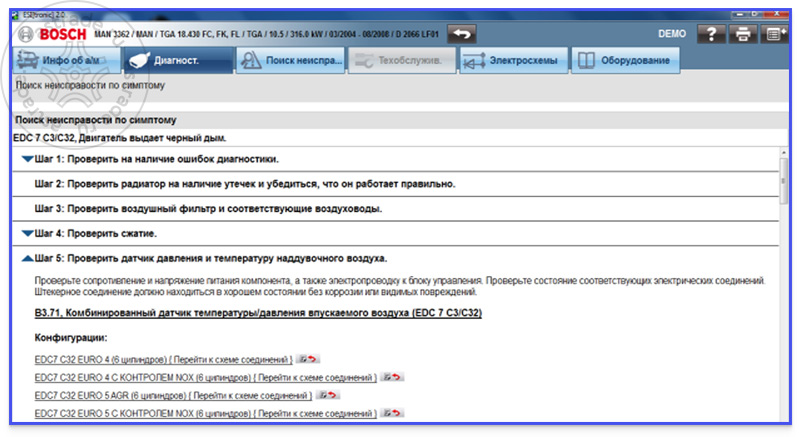799x437 pixels.
Task: Expand Шаг 4 Проверить сжатие
Action: point(28,233)
